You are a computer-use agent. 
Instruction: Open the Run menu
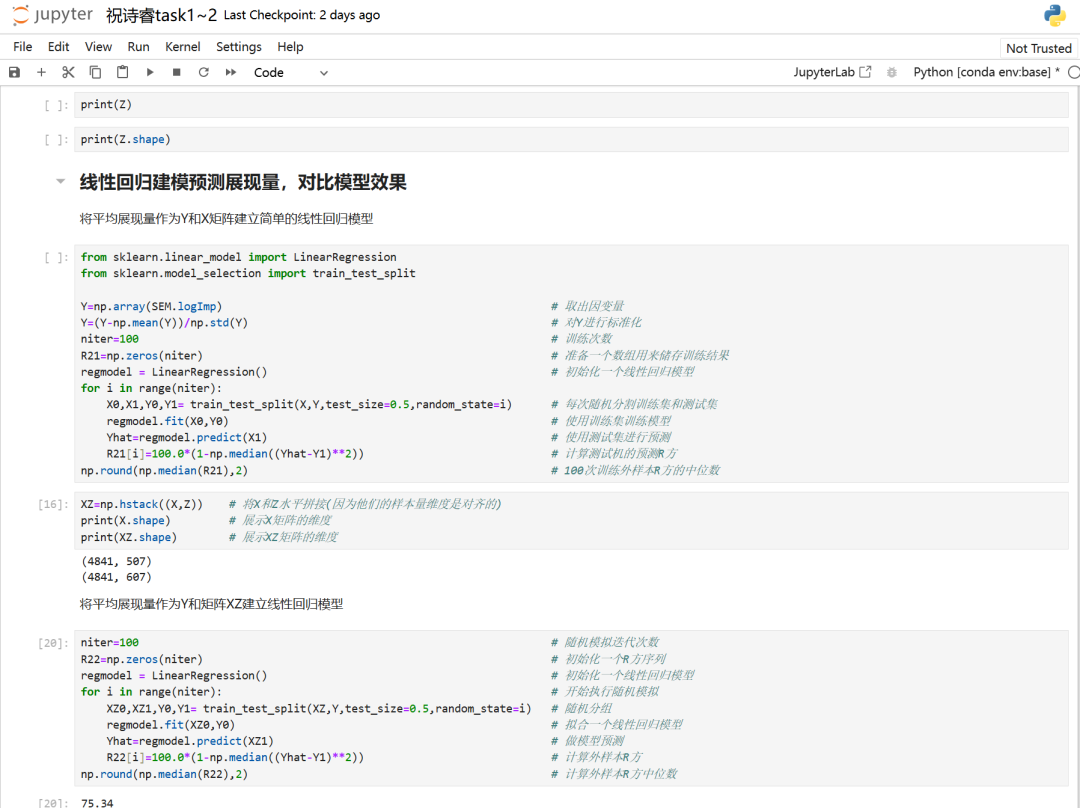pos(139,47)
